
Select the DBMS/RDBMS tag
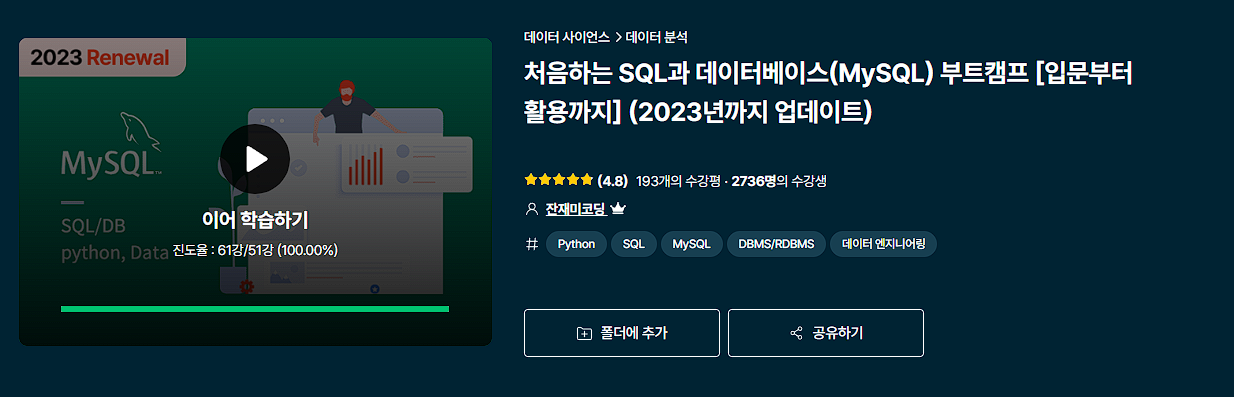pos(777,244)
